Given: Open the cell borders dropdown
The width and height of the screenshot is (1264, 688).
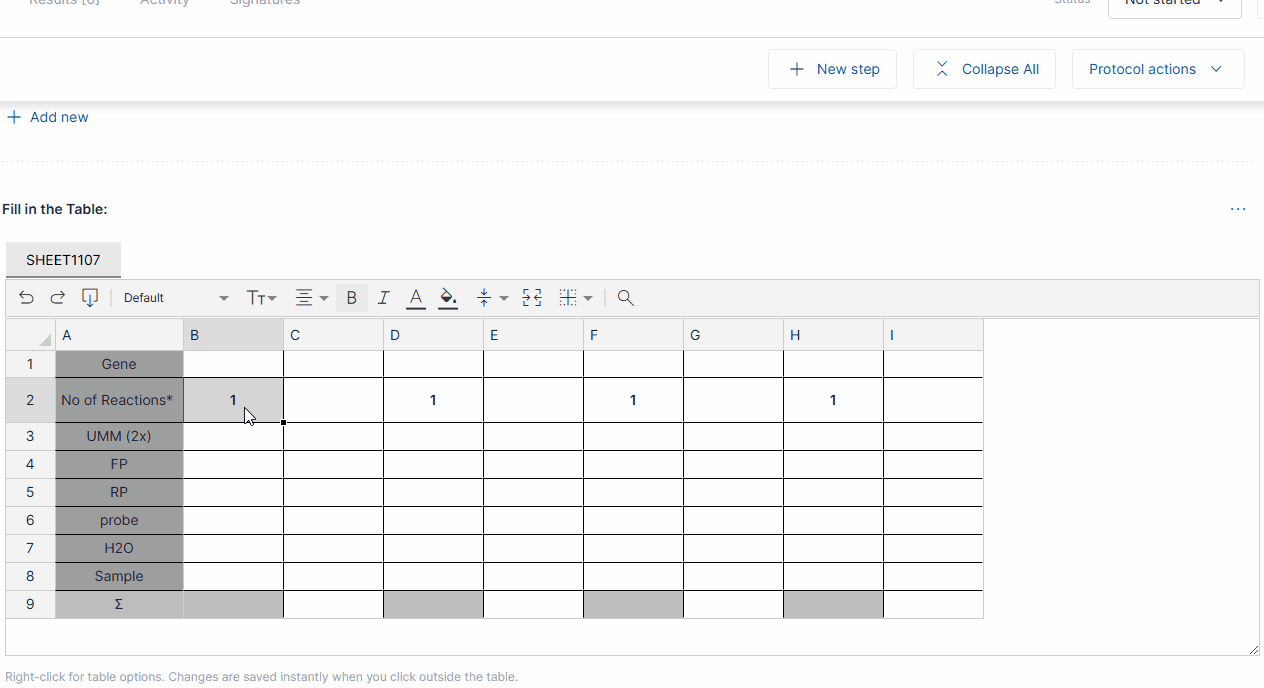Looking at the screenshot, I should [x=576, y=298].
